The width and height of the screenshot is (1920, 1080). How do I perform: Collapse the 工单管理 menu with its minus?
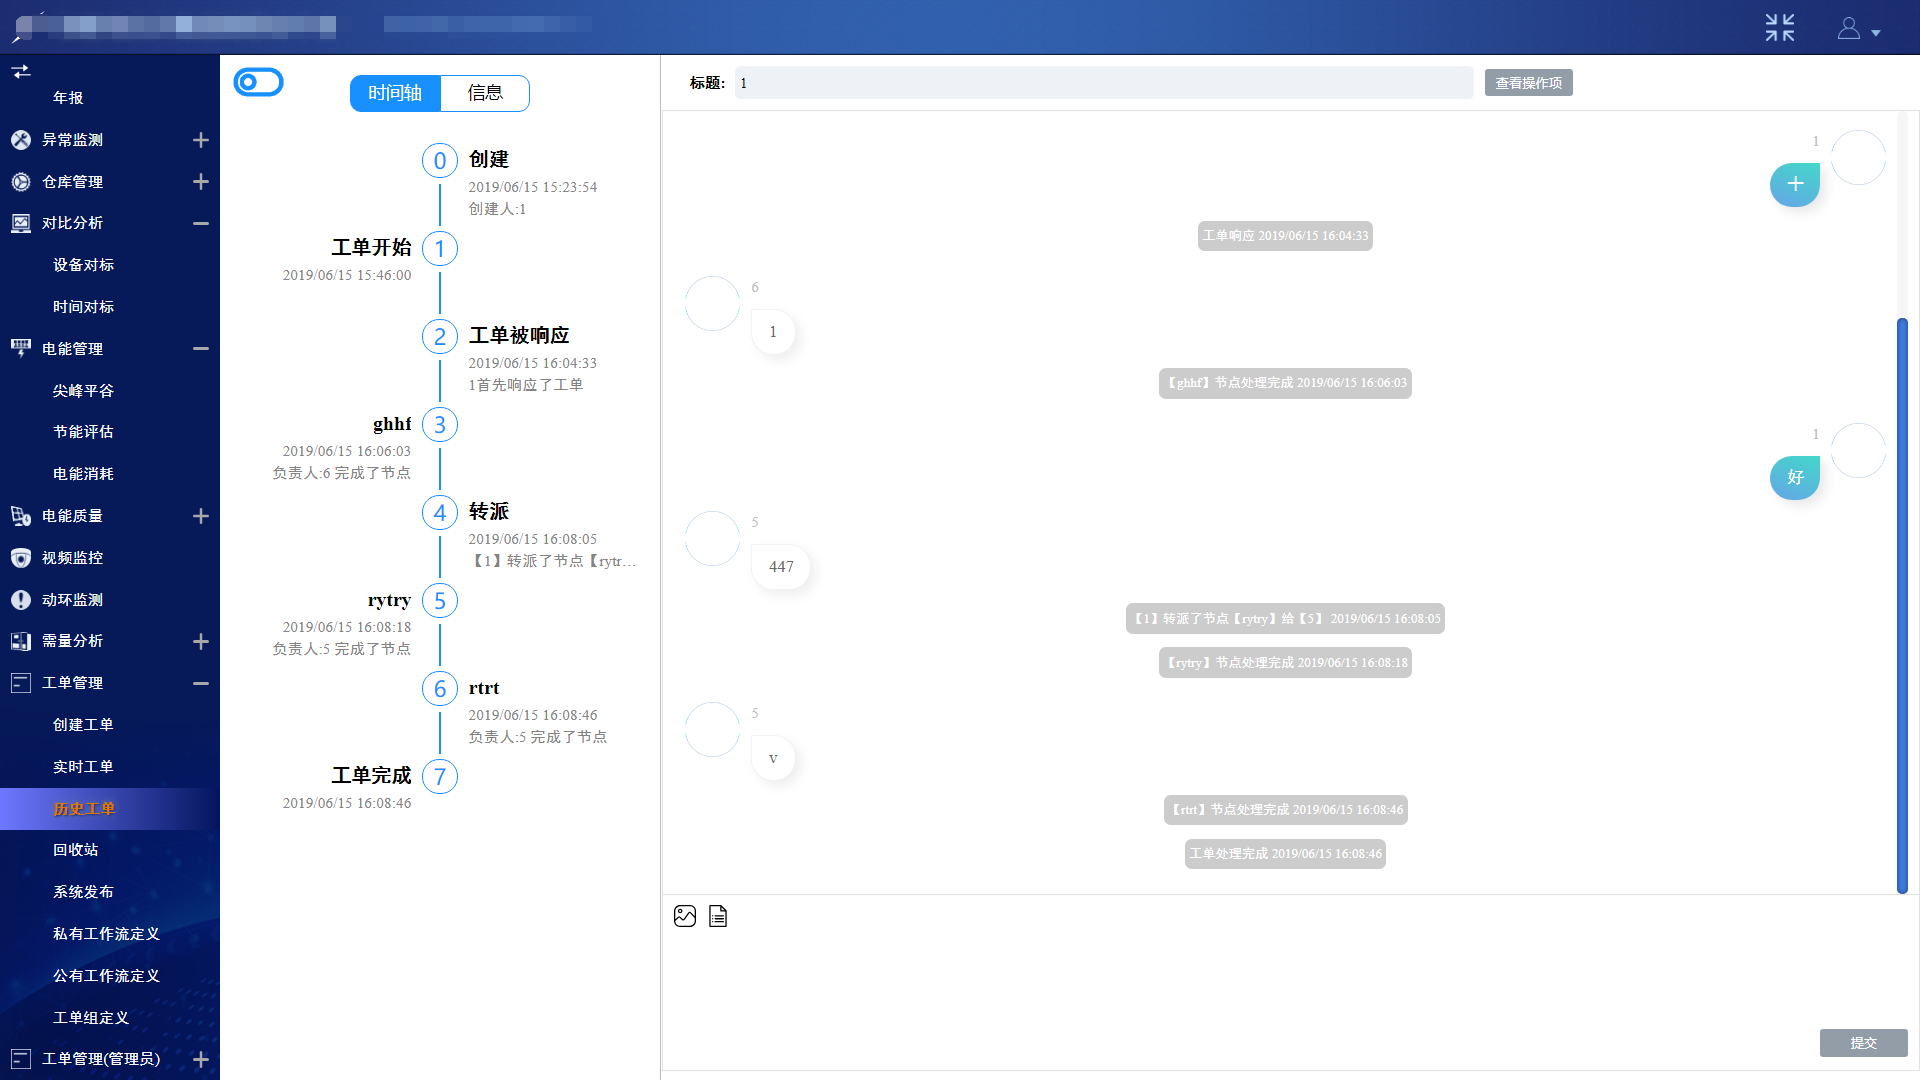(201, 683)
